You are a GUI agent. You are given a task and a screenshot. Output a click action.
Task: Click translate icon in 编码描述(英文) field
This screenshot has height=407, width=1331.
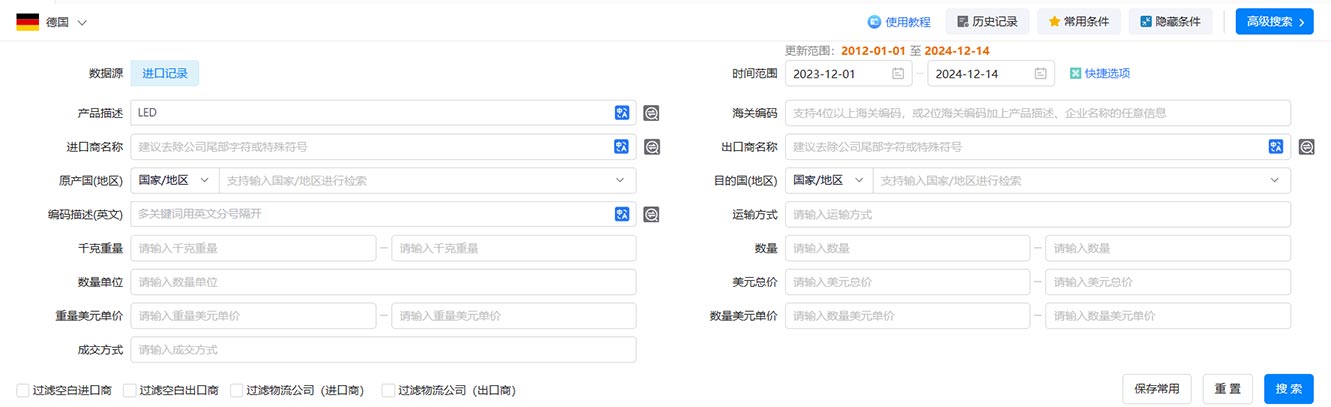[622, 214]
